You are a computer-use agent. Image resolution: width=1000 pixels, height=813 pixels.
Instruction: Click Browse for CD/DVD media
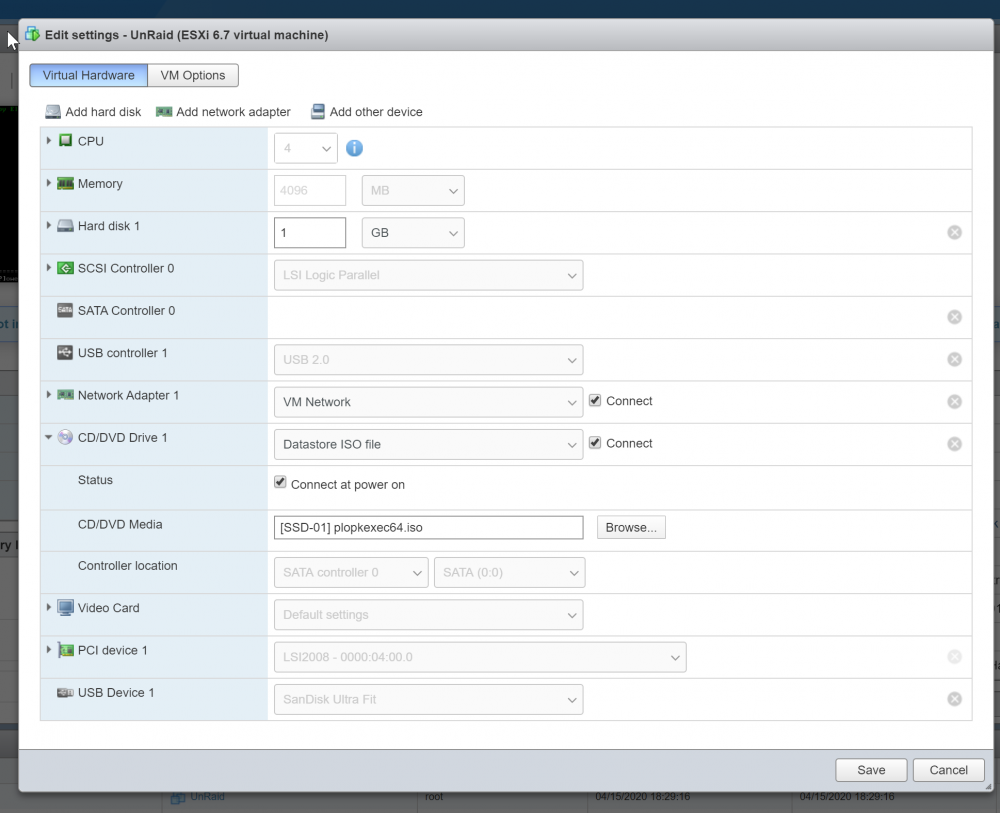click(x=631, y=527)
